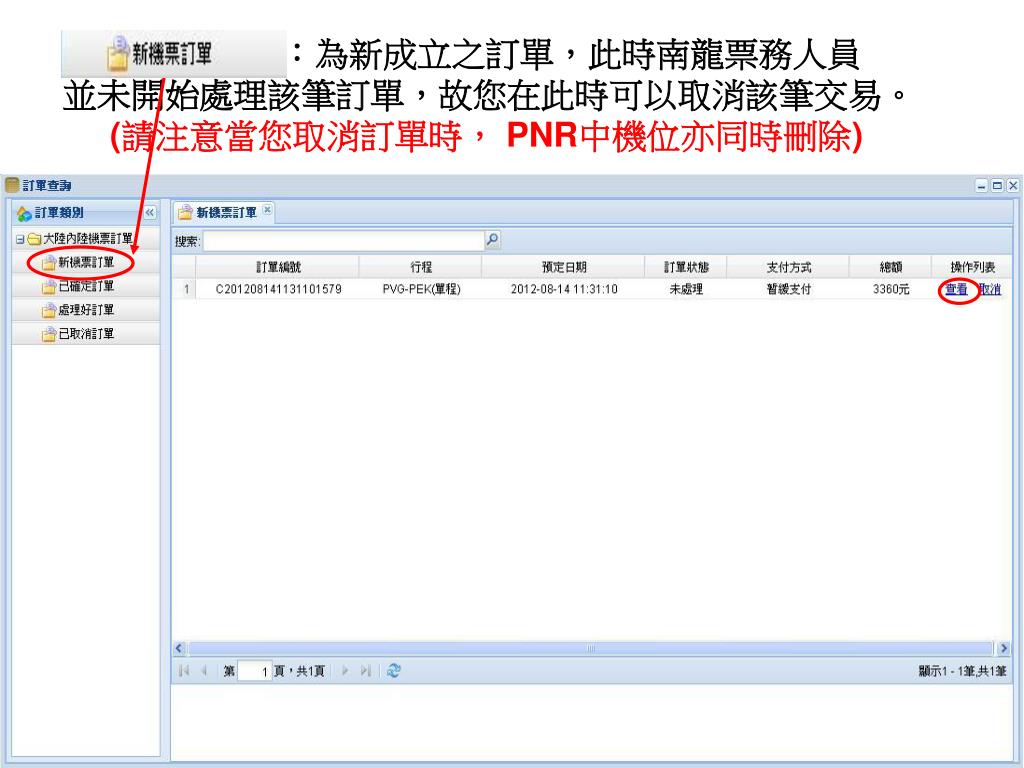Switch to the 新機票訂單 tab

[226, 212]
